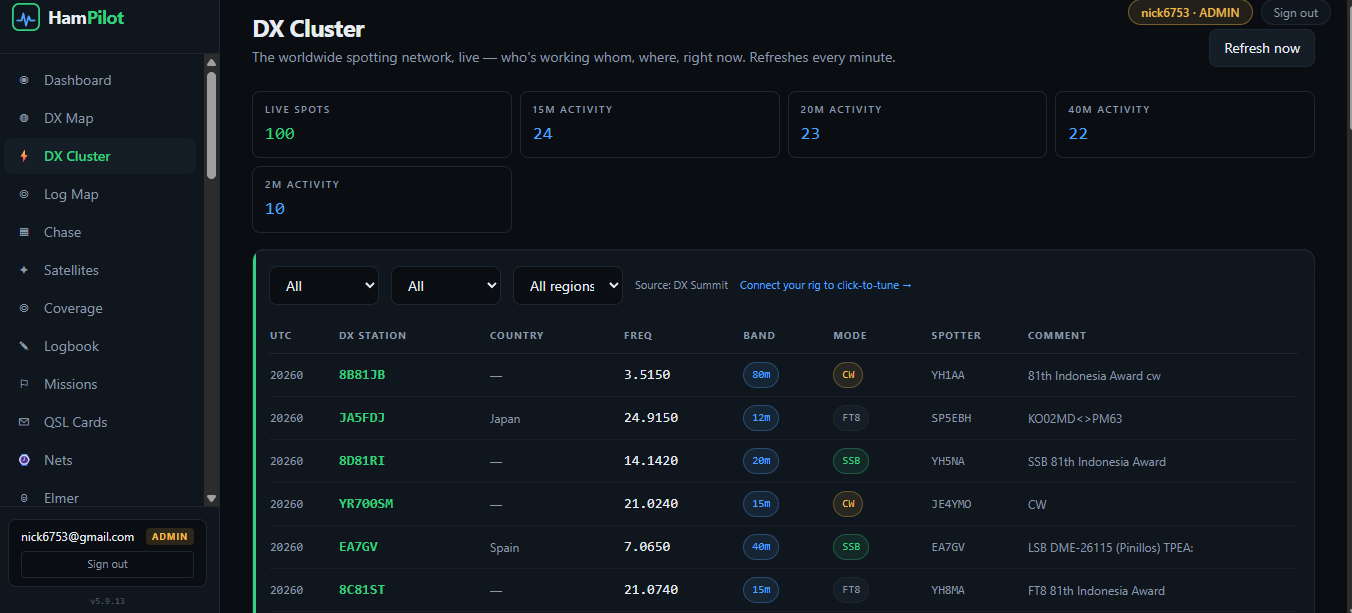1352x613 pixels.
Task: Click the 20m band badge
Action: [x=761, y=461]
